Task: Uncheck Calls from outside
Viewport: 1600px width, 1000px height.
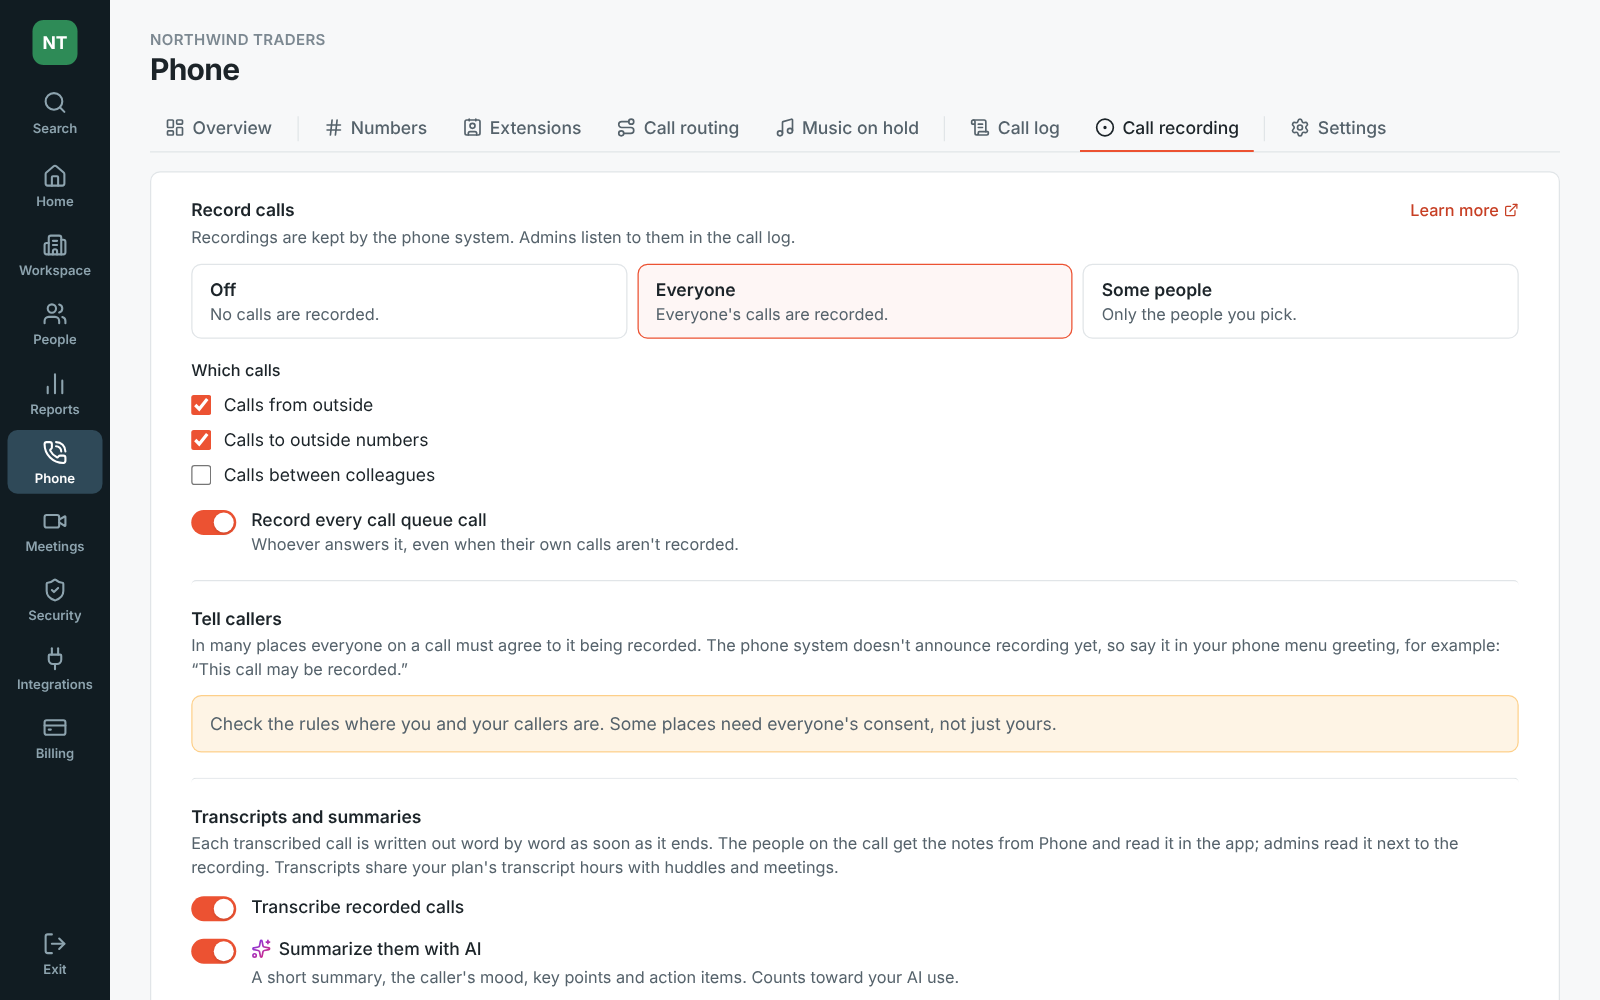Action: point(201,405)
